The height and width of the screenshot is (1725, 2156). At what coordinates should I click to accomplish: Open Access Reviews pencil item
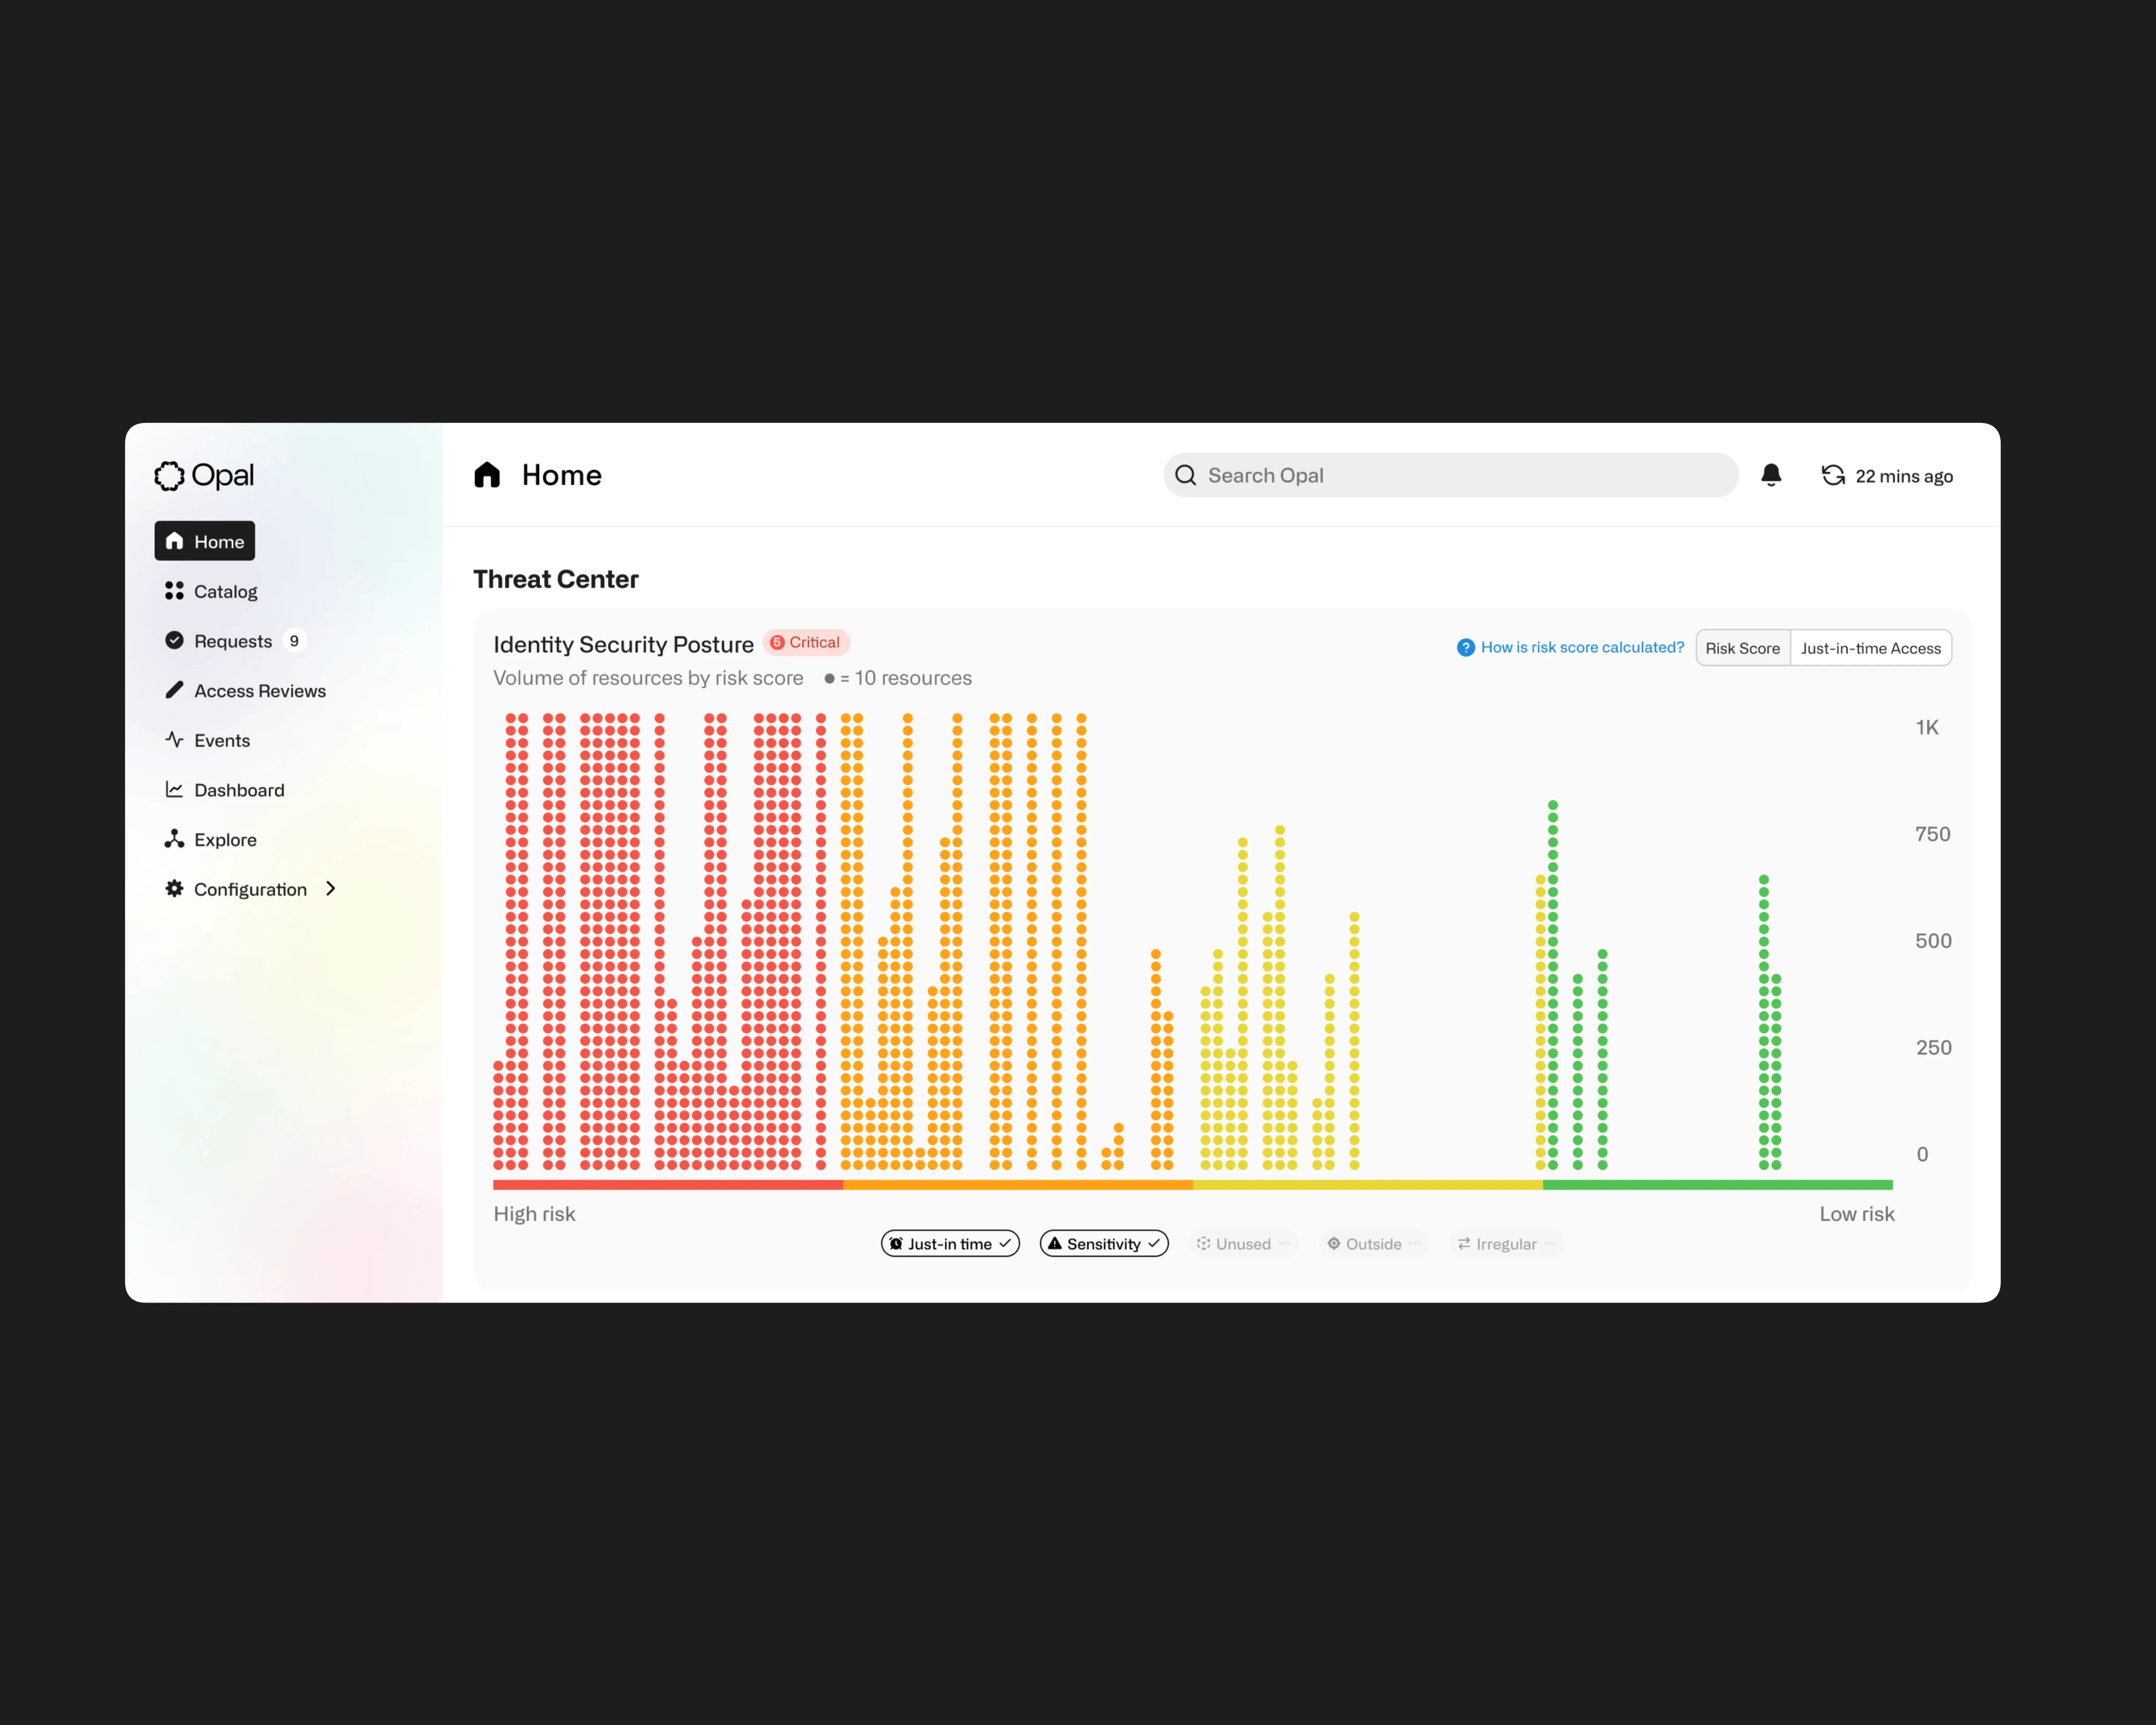point(259,691)
